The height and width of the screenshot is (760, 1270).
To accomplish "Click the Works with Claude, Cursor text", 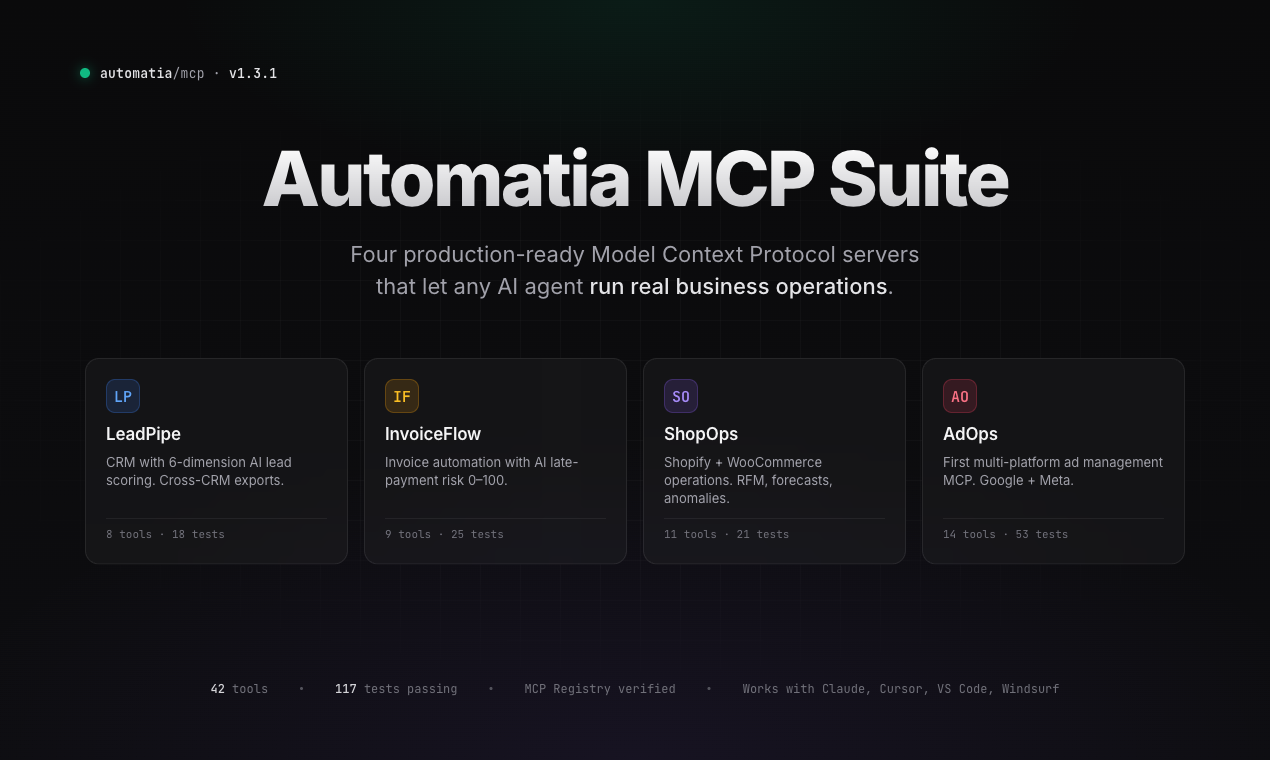I will coord(900,688).
